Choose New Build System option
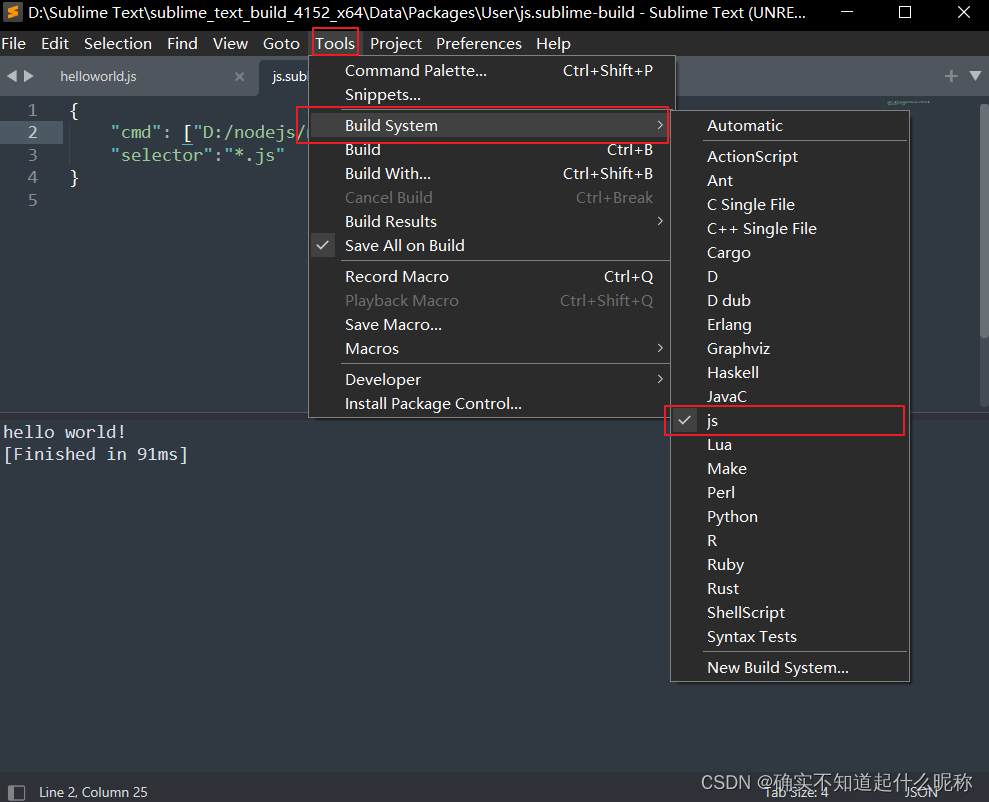The image size is (989, 802). [x=790, y=667]
